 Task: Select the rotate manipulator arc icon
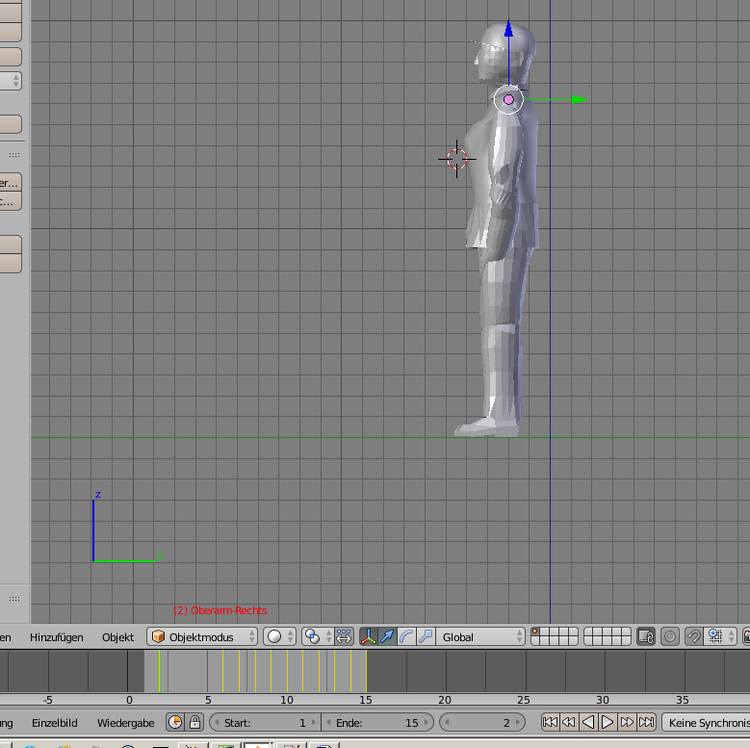point(407,637)
